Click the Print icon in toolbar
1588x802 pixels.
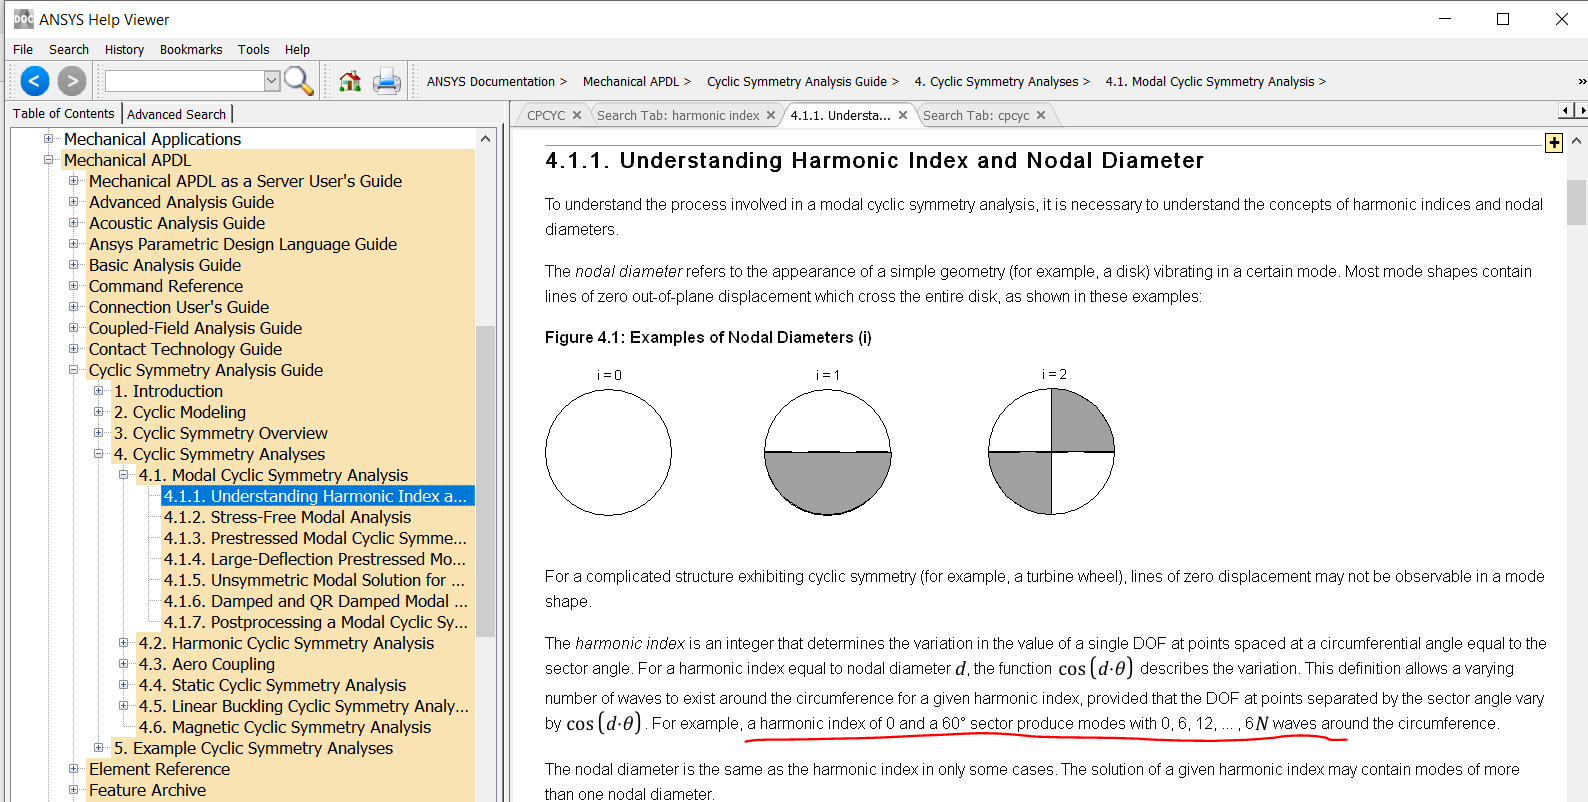click(x=387, y=82)
